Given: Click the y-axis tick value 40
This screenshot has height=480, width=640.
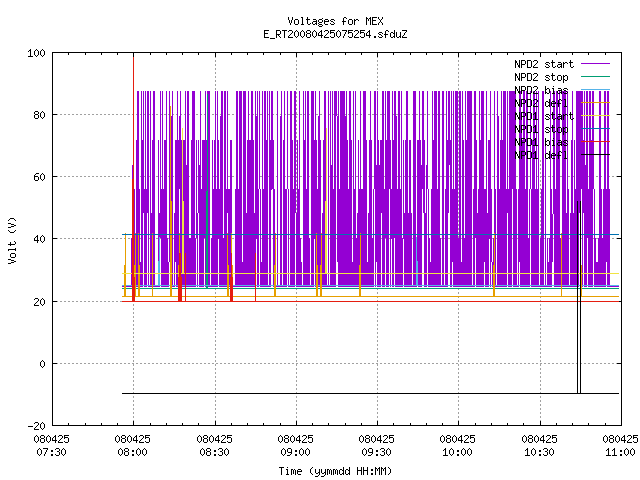Looking at the screenshot, I should [40, 239].
